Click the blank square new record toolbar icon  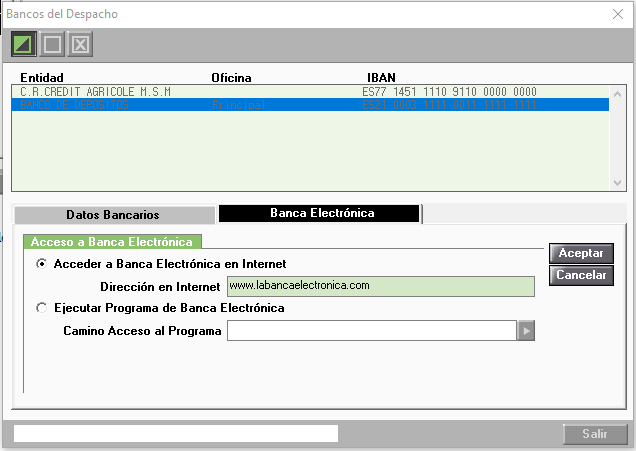pos(52,44)
